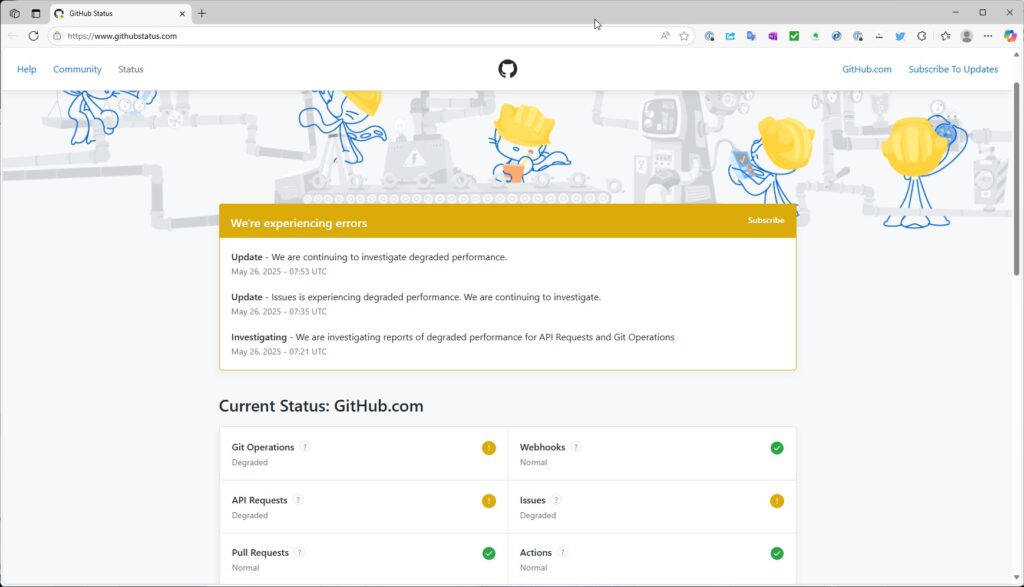Image resolution: width=1024 pixels, height=587 pixels.
Task: Show Git Operations help question mark
Action: coord(305,447)
